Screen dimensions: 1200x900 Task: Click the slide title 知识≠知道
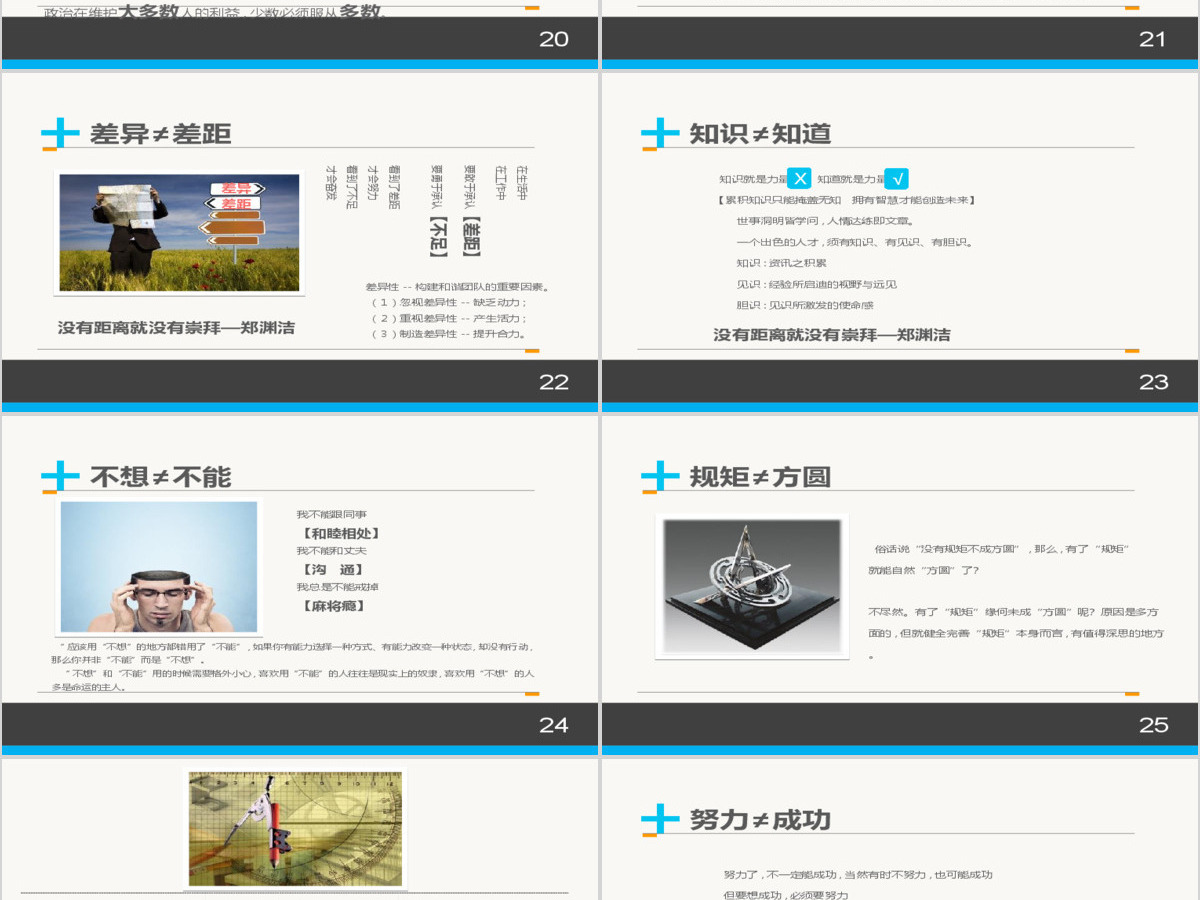tap(761, 134)
